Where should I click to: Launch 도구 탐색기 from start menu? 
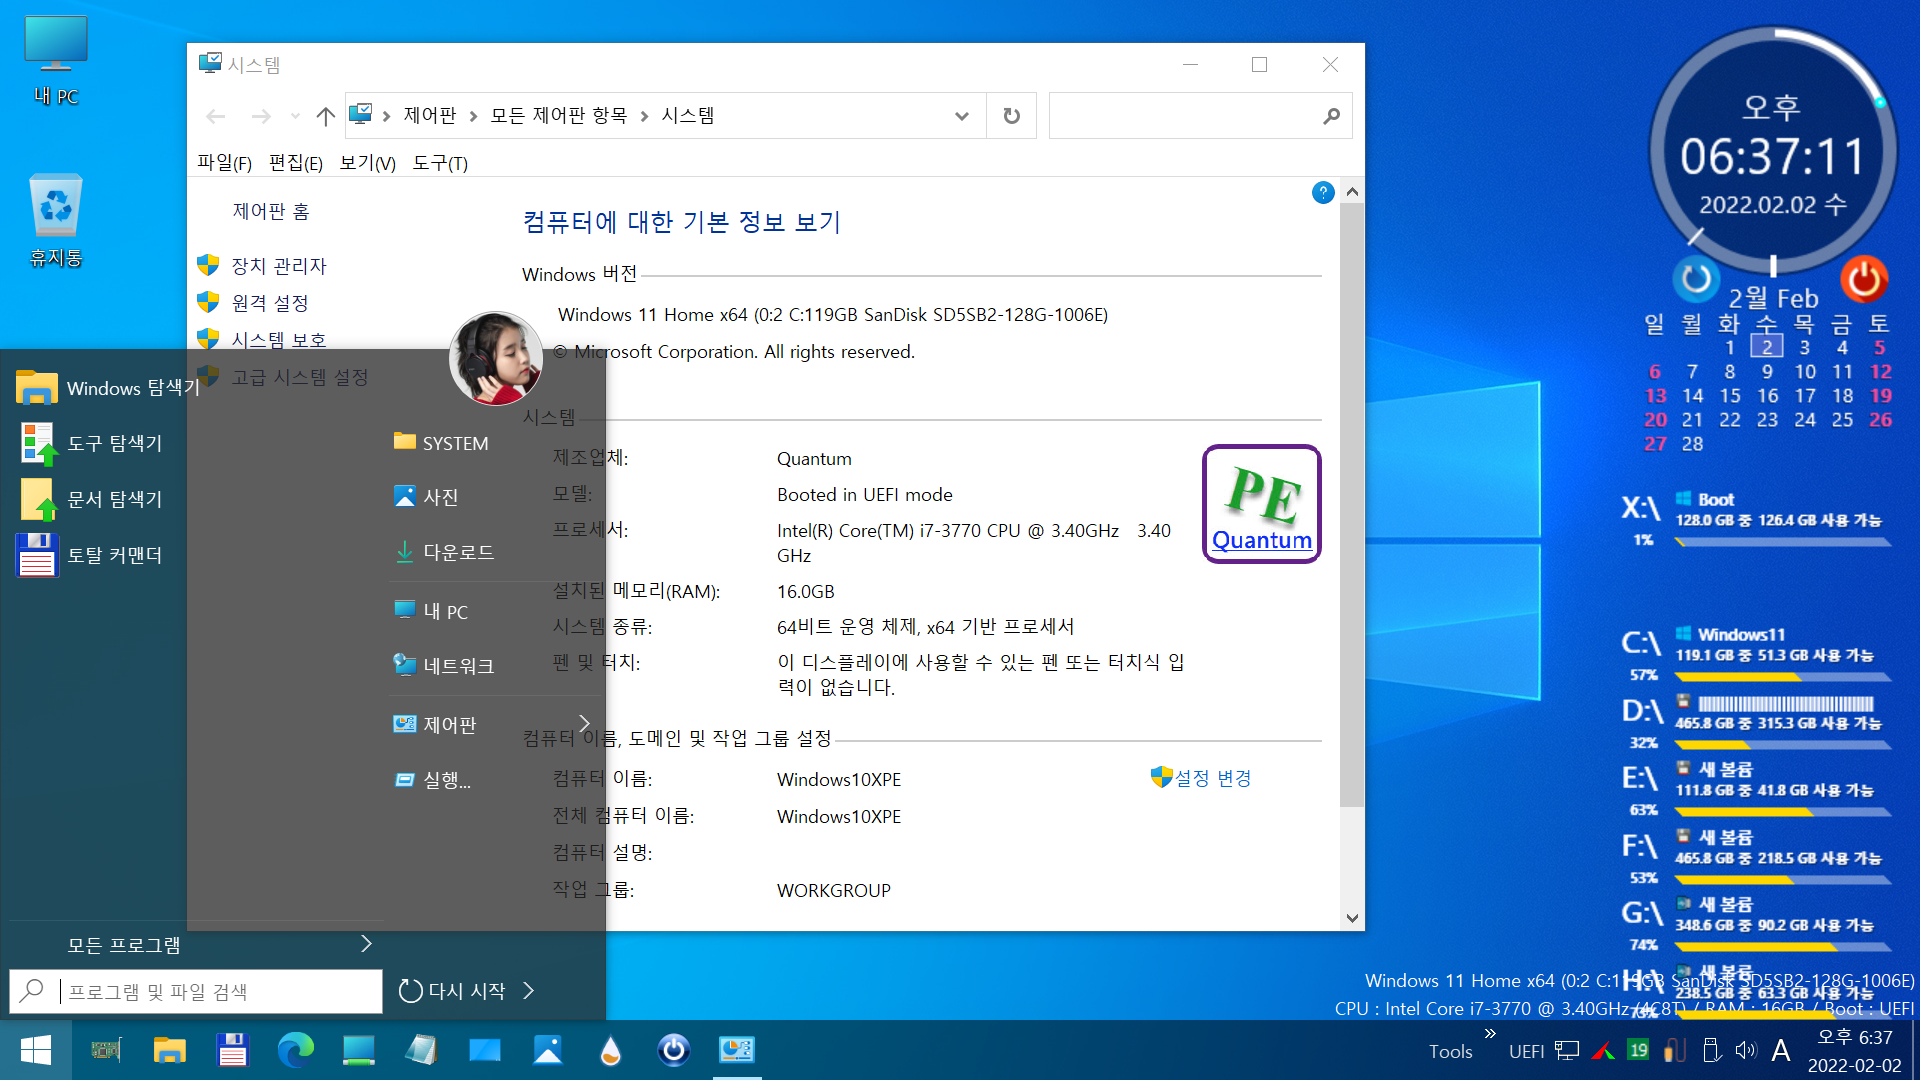point(90,443)
